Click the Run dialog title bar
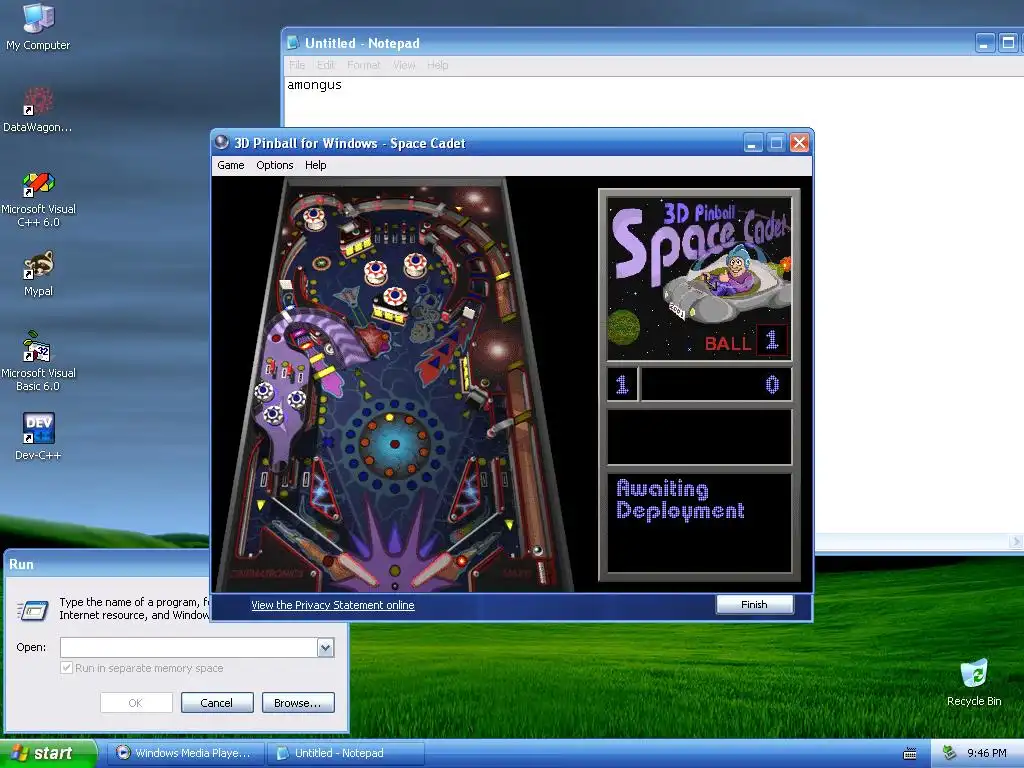This screenshot has width=1024, height=768. click(108, 564)
